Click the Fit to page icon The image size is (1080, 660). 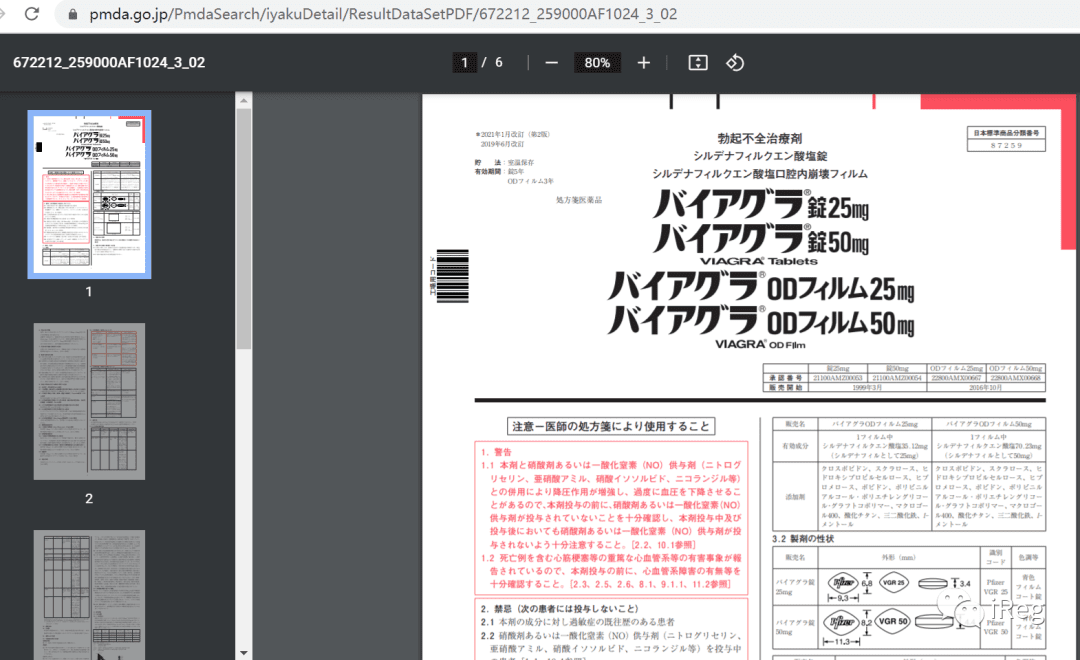click(x=698, y=63)
